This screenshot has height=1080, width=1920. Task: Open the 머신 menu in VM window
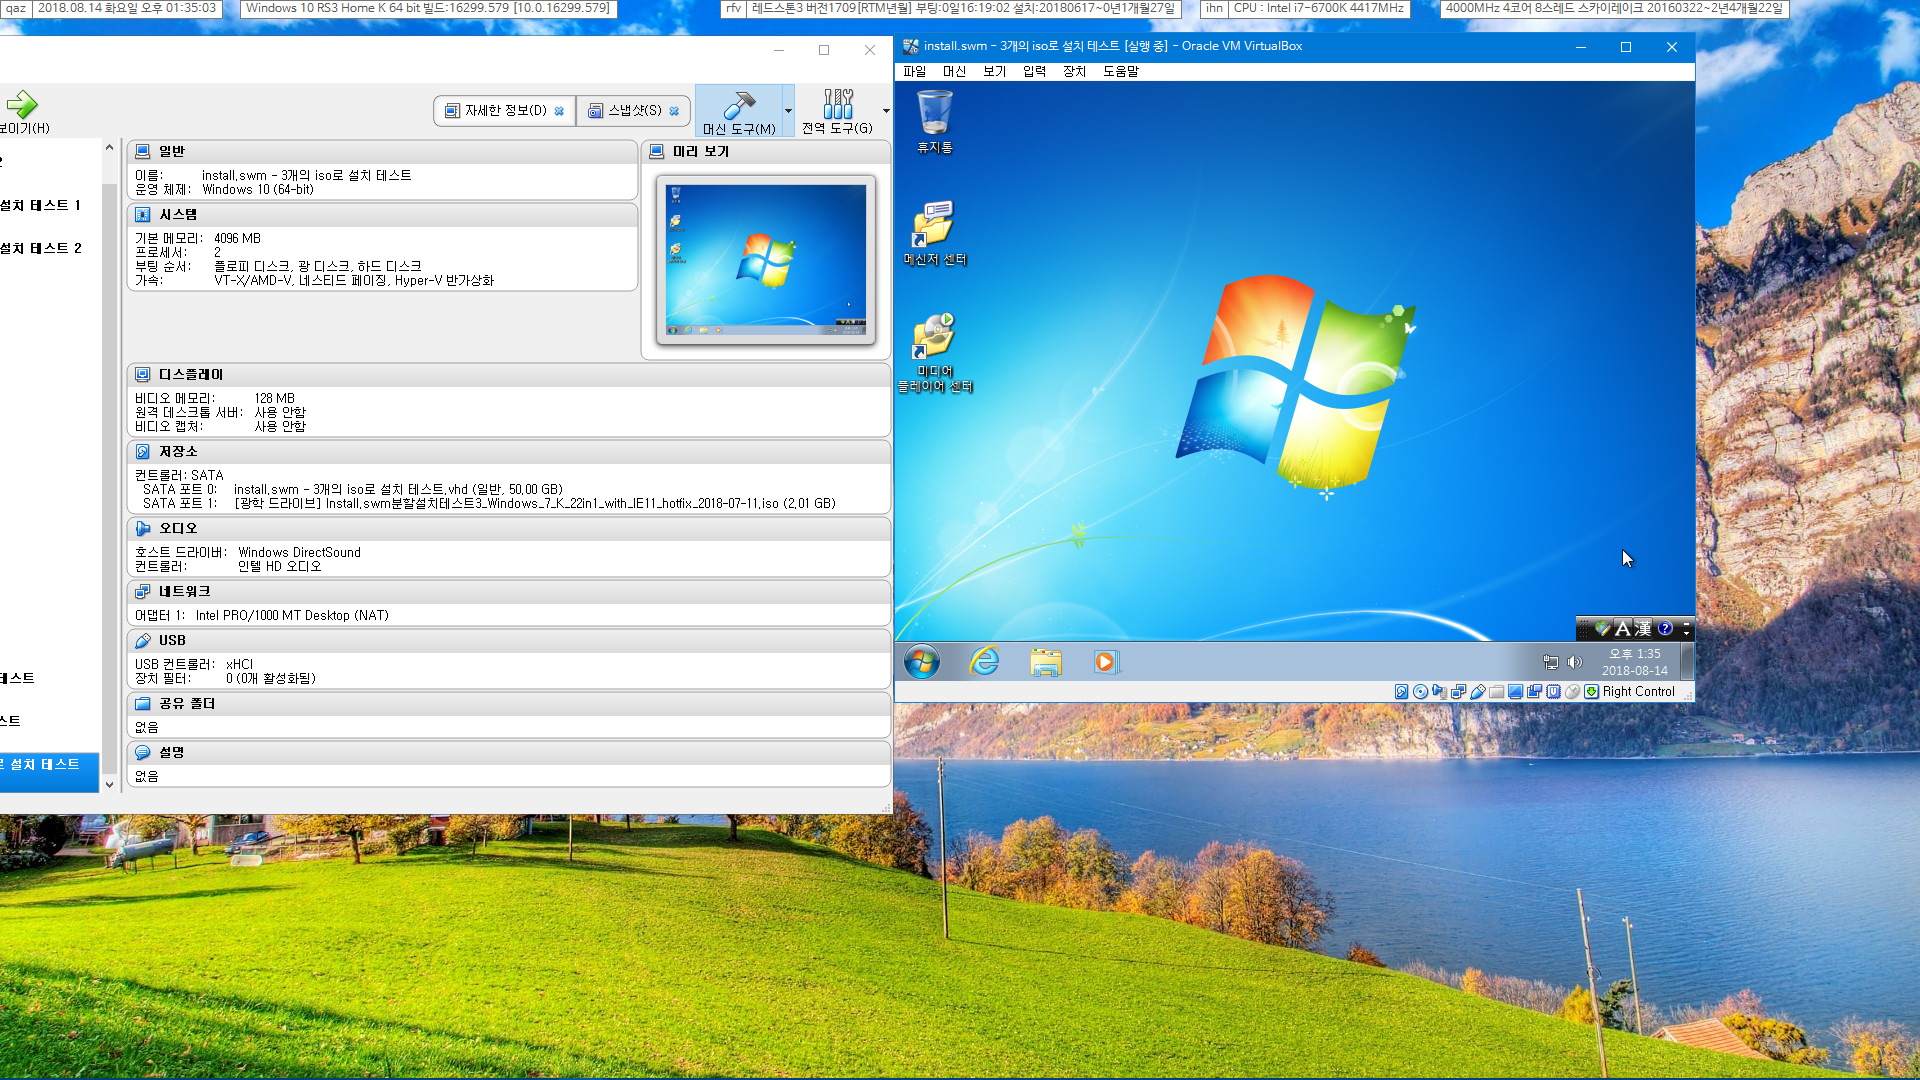pos(954,71)
